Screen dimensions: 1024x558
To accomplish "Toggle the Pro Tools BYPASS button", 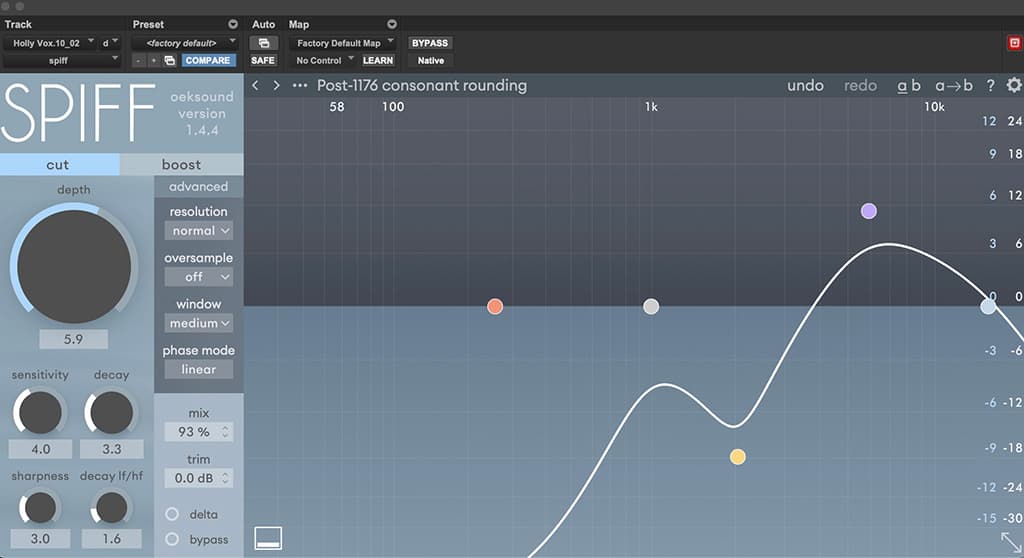I will tap(430, 43).
